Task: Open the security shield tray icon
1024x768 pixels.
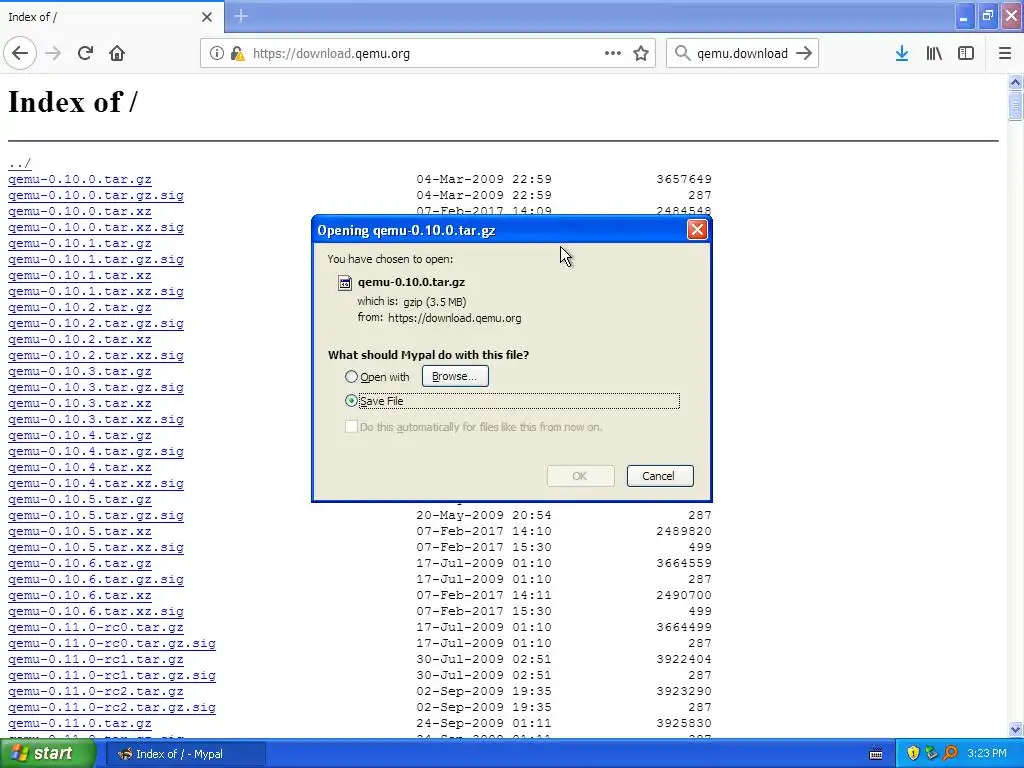Action: pyautogui.click(x=913, y=754)
